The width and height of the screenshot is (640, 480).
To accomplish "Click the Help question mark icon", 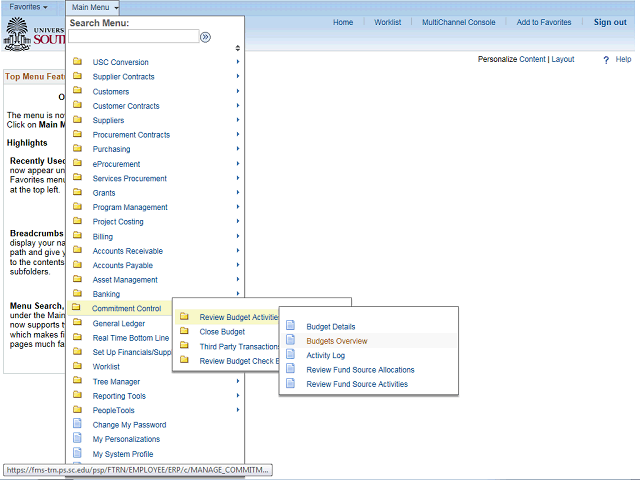I will point(606,60).
